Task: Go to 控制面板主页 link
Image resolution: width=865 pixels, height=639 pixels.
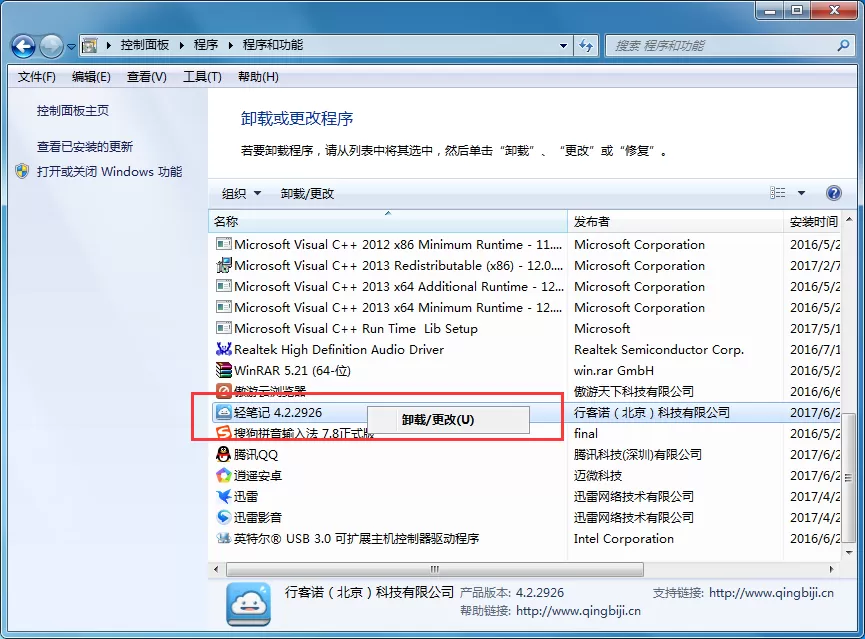Action: click(73, 111)
